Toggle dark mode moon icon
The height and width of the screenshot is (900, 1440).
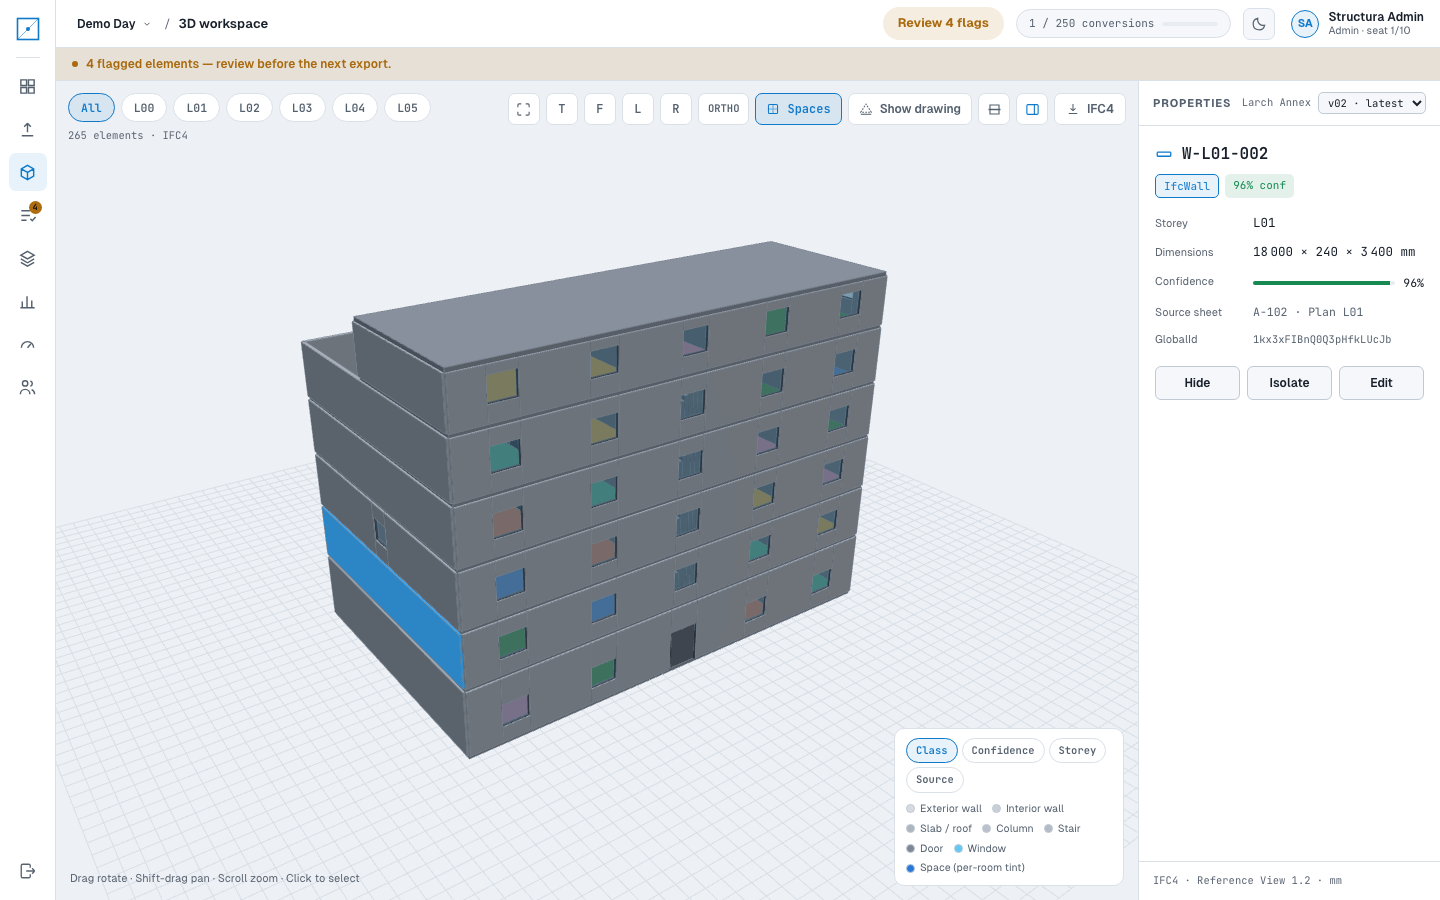point(1259,24)
